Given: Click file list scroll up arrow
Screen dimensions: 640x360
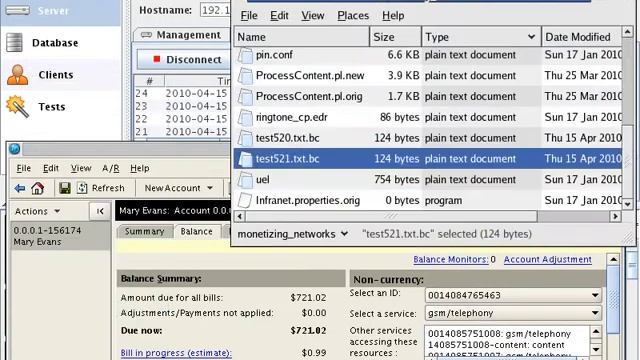Looking at the screenshot, I should pyautogui.click(x=627, y=32).
